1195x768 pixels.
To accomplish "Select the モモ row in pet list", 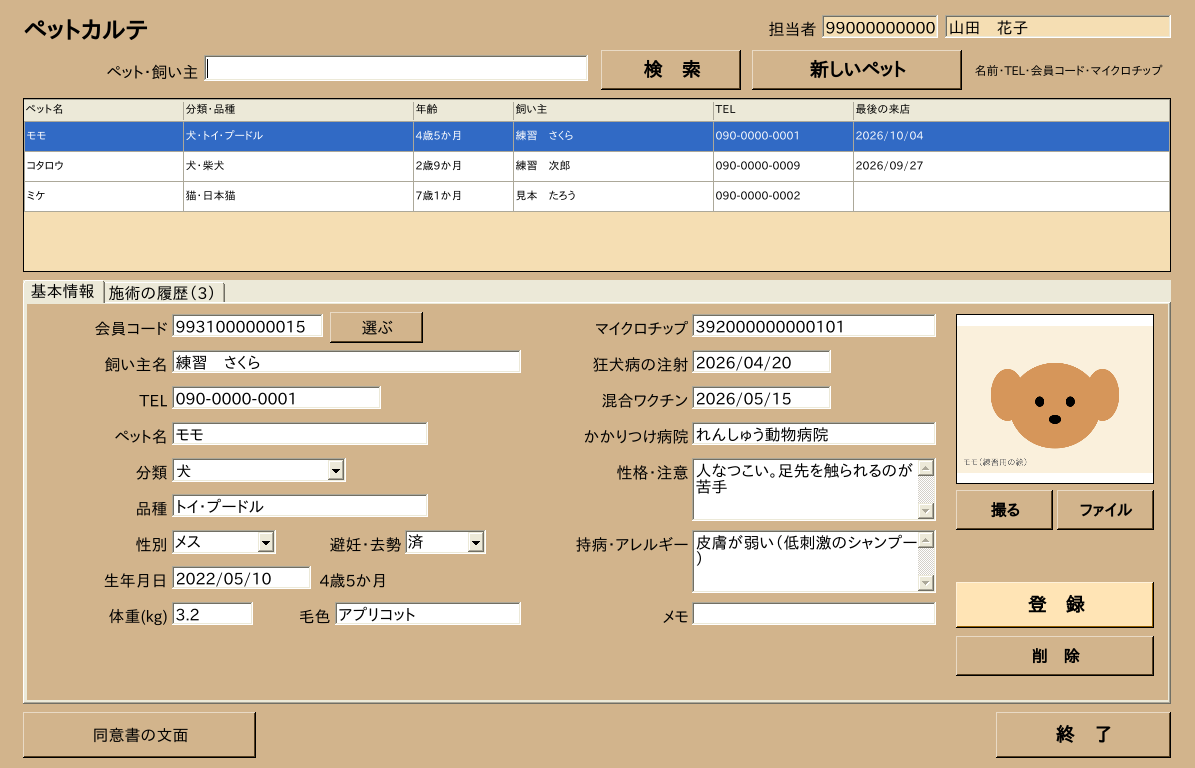I will point(597,136).
